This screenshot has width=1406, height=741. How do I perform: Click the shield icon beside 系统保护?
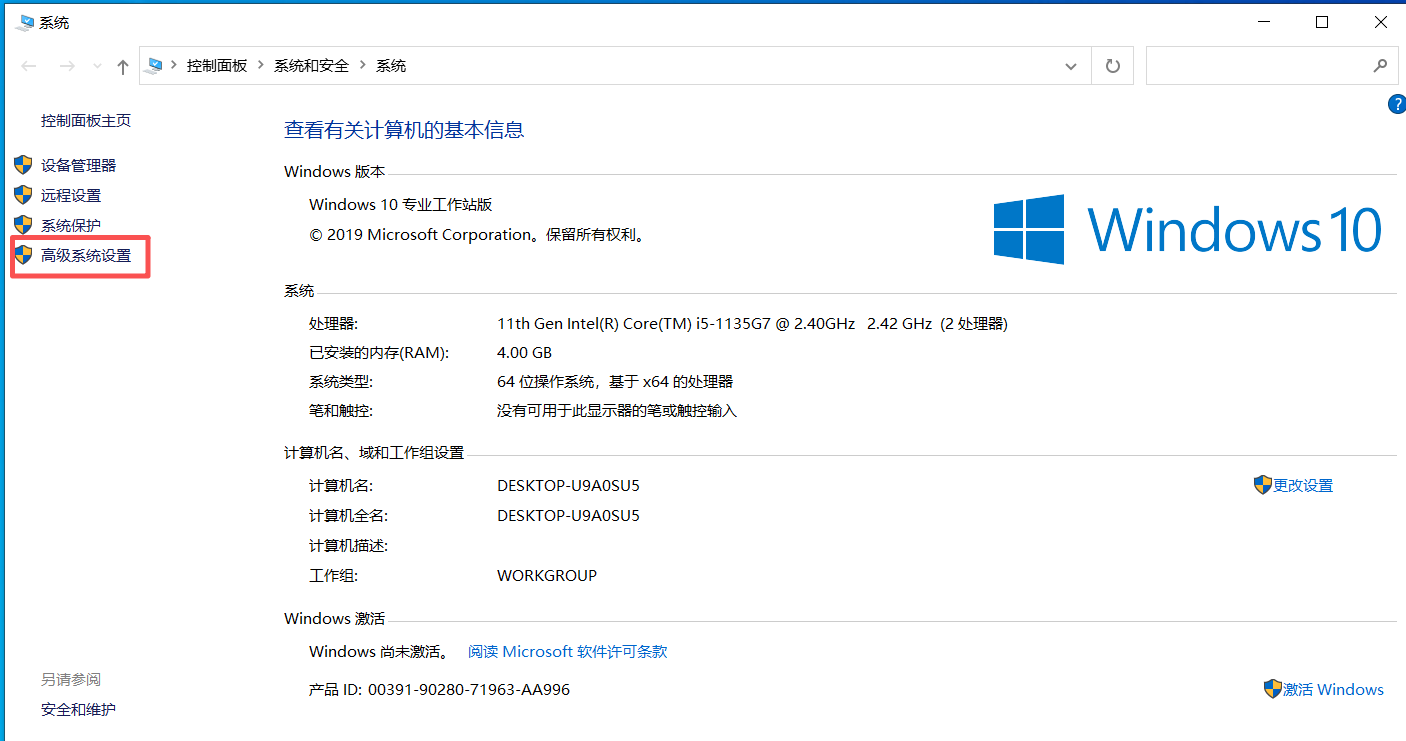(23, 225)
